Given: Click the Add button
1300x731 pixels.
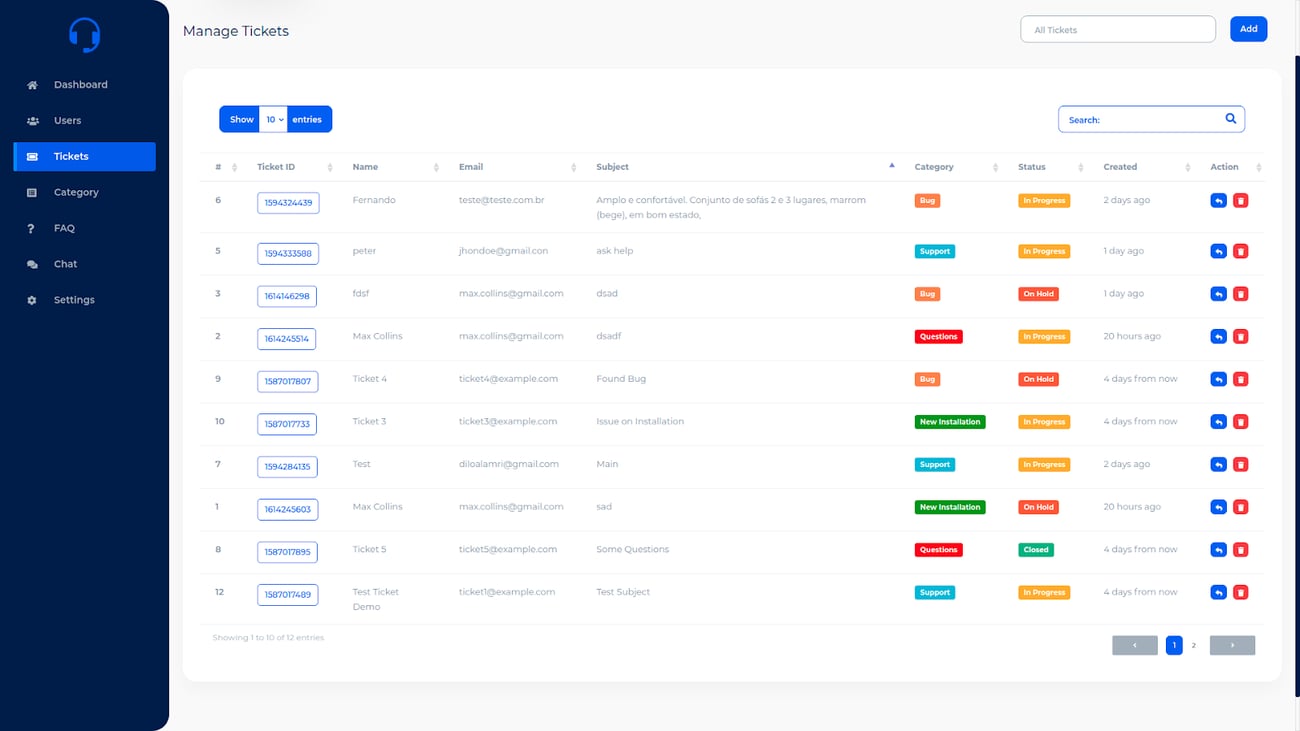Looking at the screenshot, I should pos(1248,29).
